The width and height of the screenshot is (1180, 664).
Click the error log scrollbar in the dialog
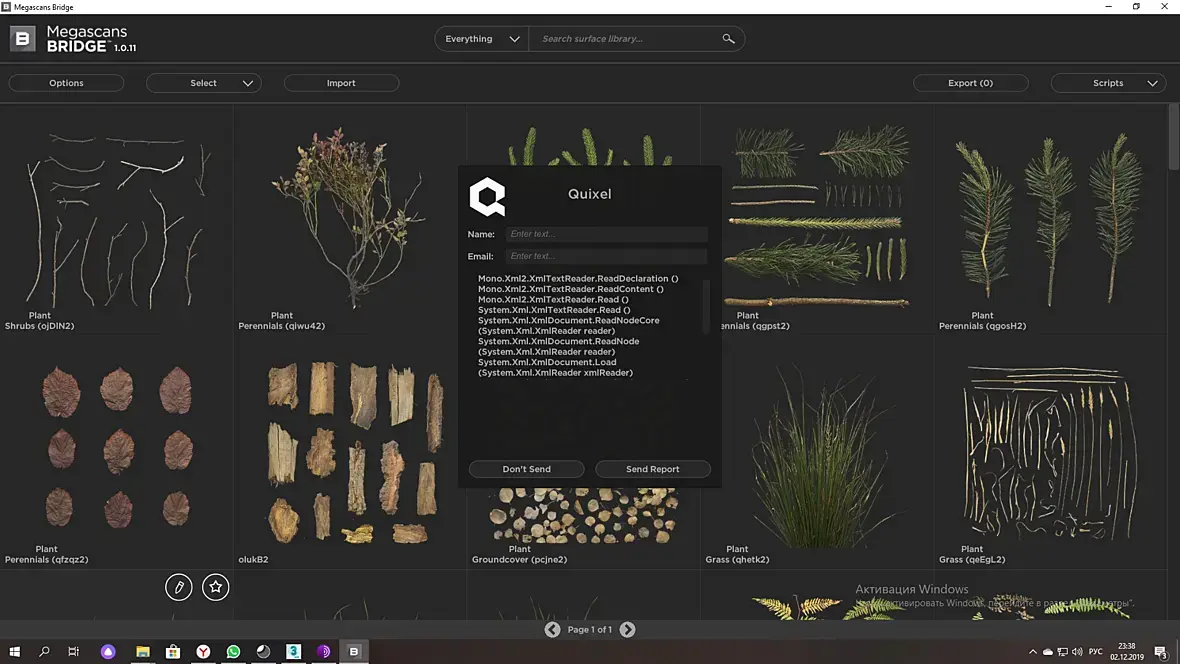706,306
